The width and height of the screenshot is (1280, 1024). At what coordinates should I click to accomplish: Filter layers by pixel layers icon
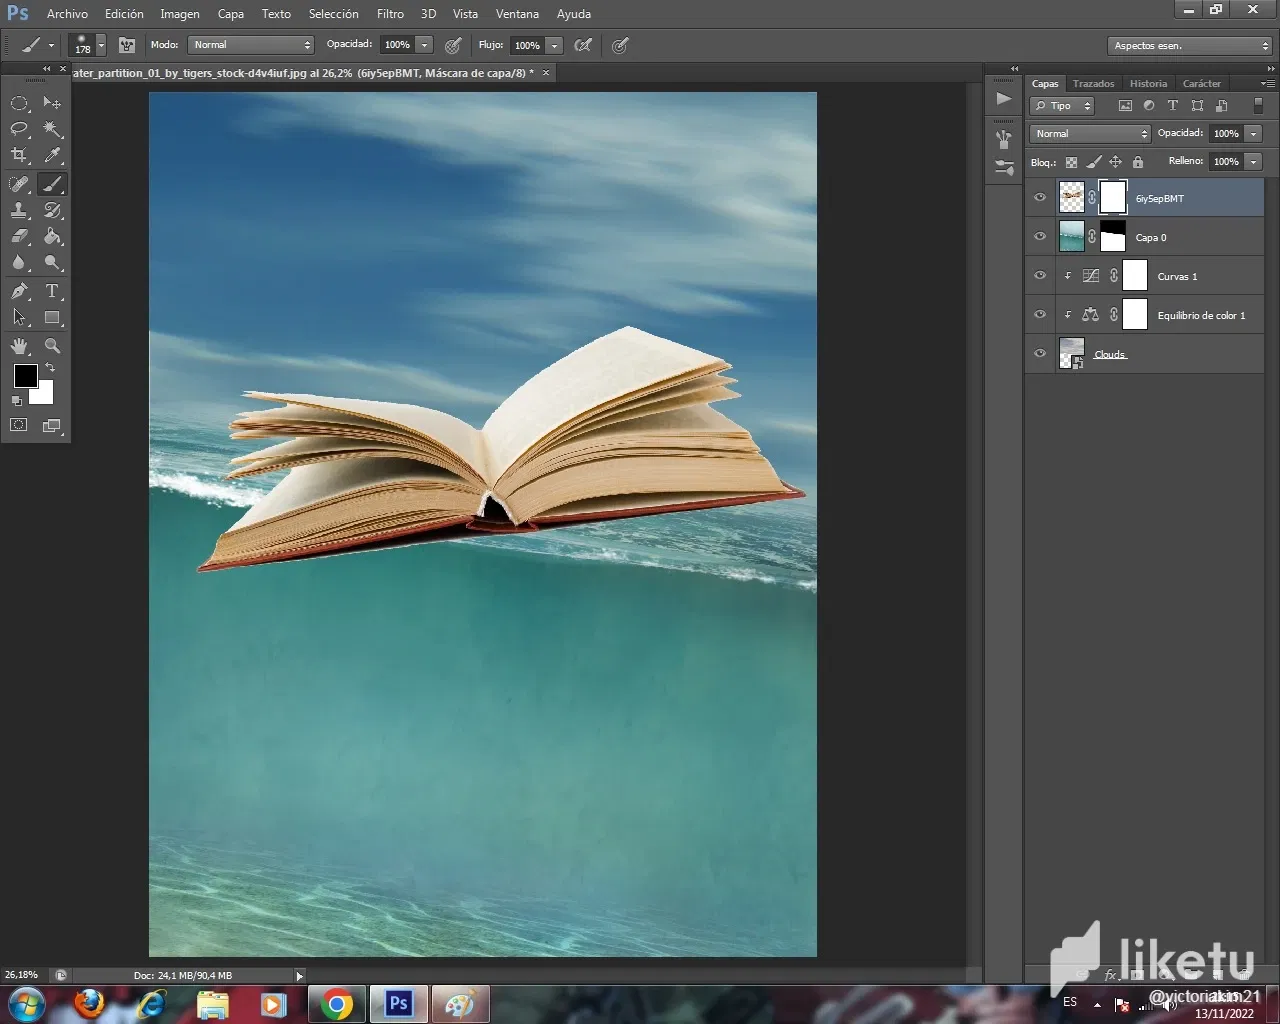pyautogui.click(x=1125, y=106)
